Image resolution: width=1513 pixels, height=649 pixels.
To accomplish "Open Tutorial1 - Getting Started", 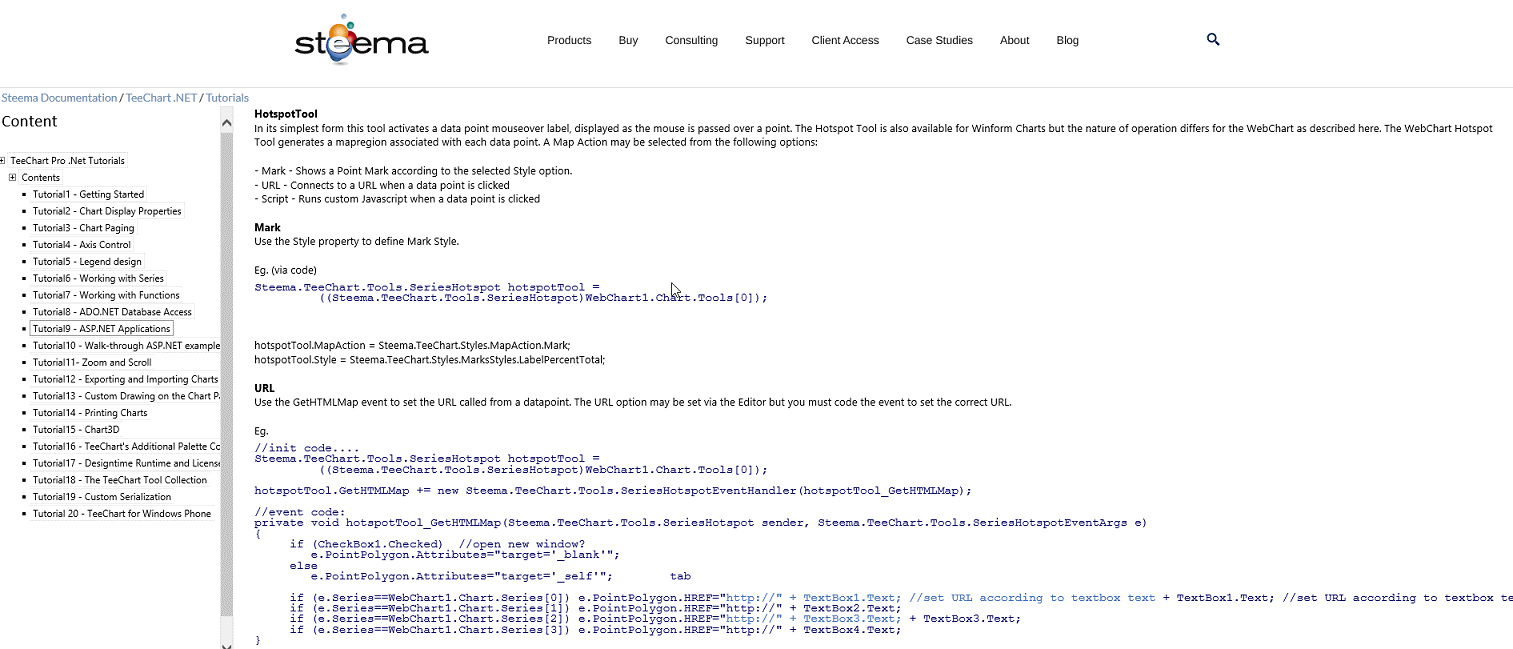I will (88, 194).
